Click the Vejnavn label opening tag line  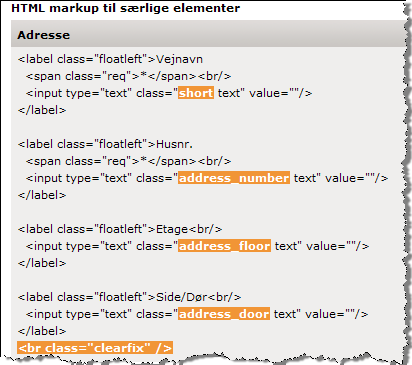click(110, 59)
